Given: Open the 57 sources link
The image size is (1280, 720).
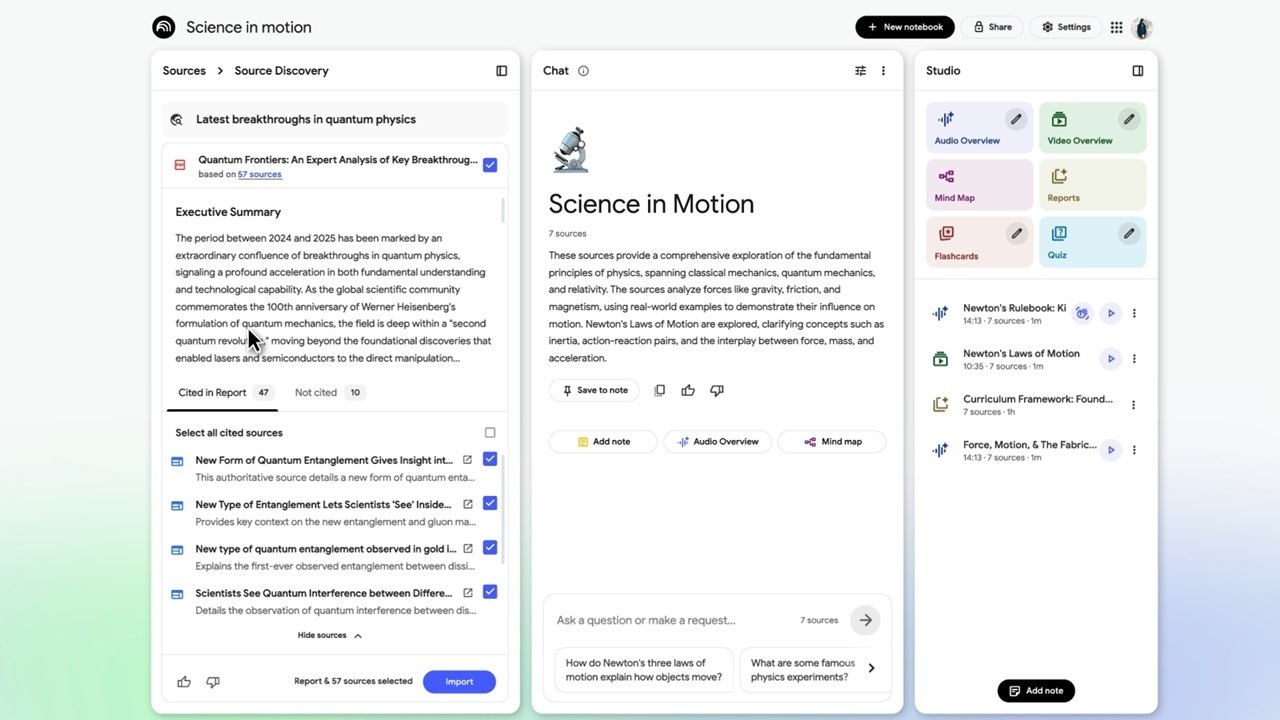Looking at the screenshot, I should tap(259, 175).
